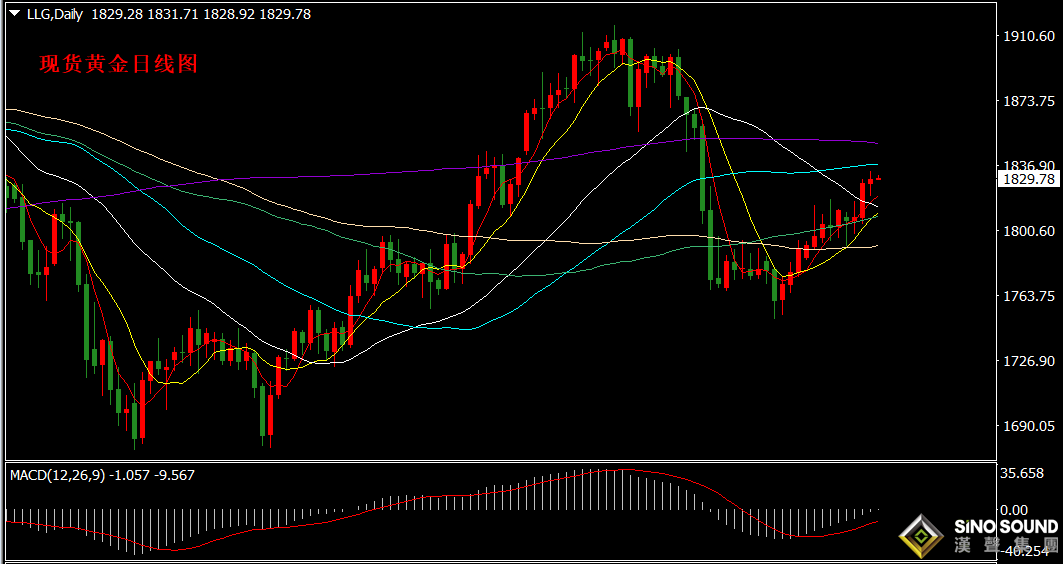
Task: Open the chart menu triangle beside LLG,Daily
Action: (14, 13)
